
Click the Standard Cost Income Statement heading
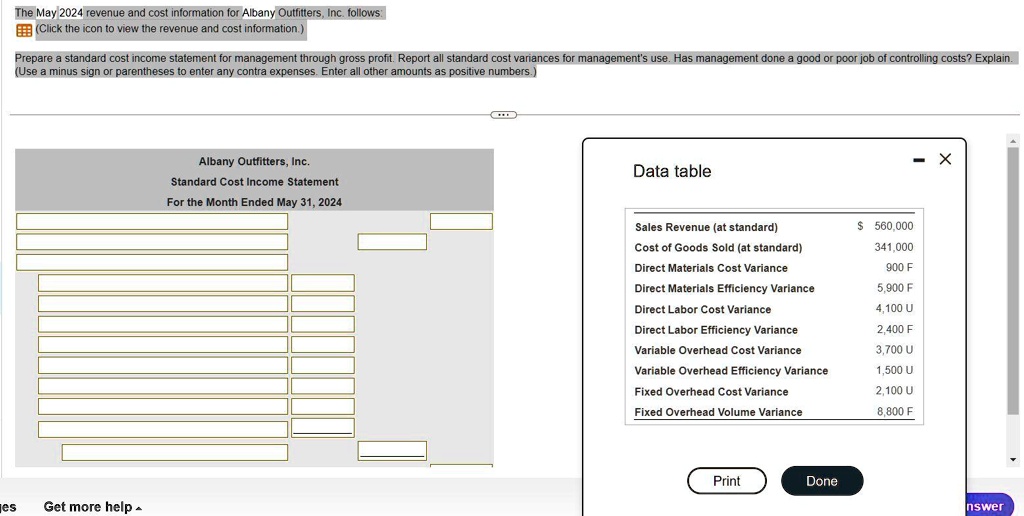click(x=255, y=182)
